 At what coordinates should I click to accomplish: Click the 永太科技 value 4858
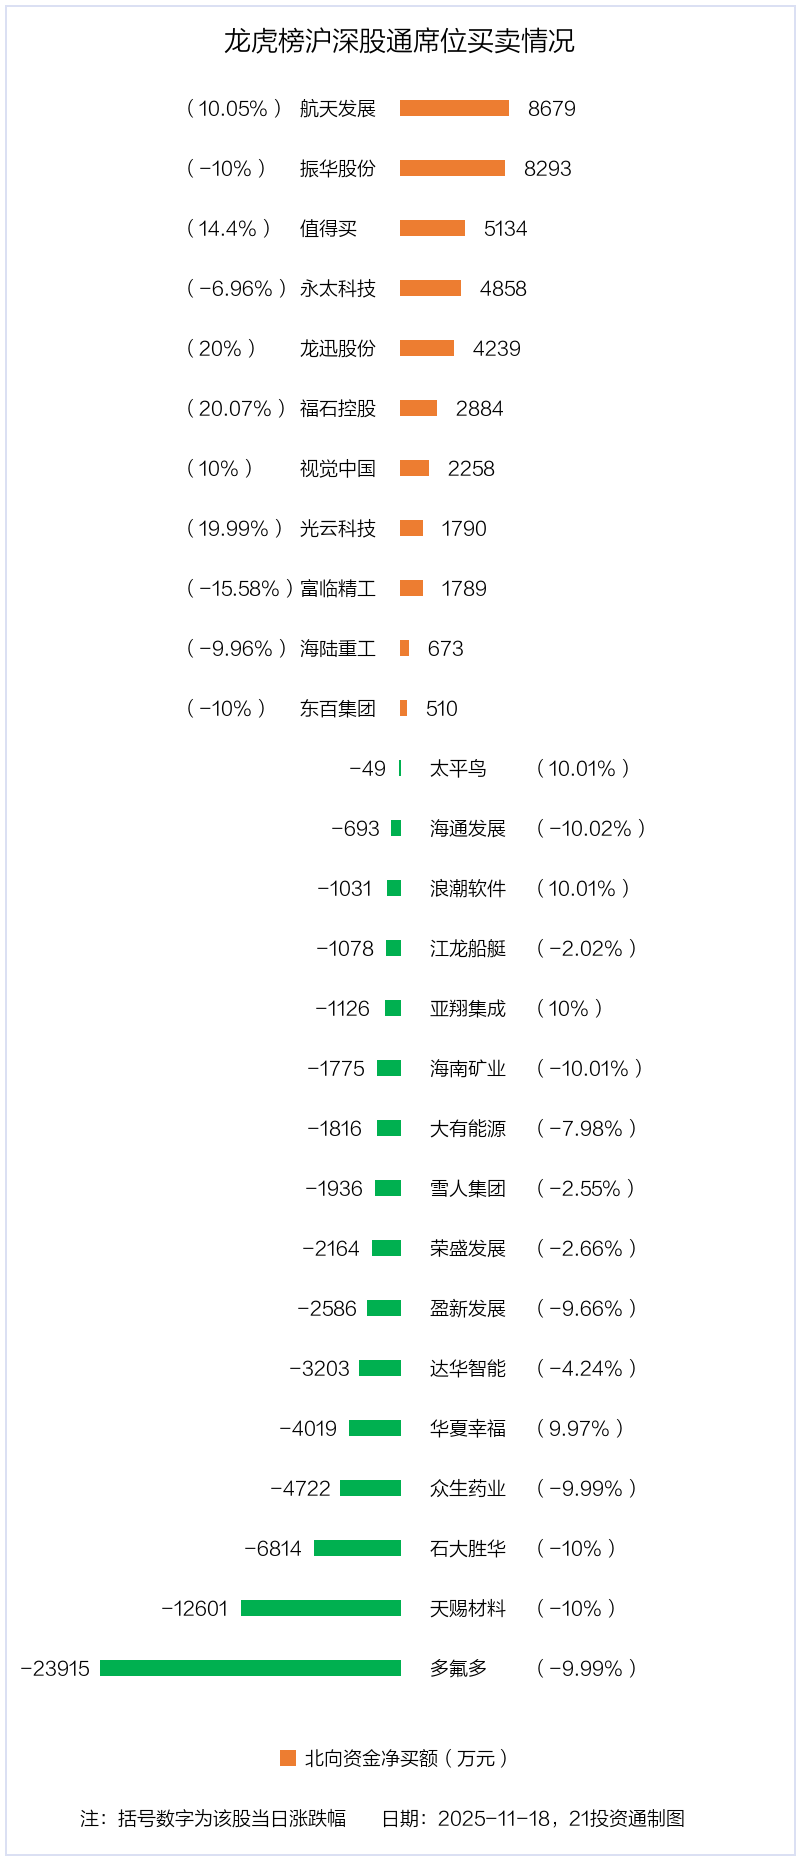(x=503, y=289)
